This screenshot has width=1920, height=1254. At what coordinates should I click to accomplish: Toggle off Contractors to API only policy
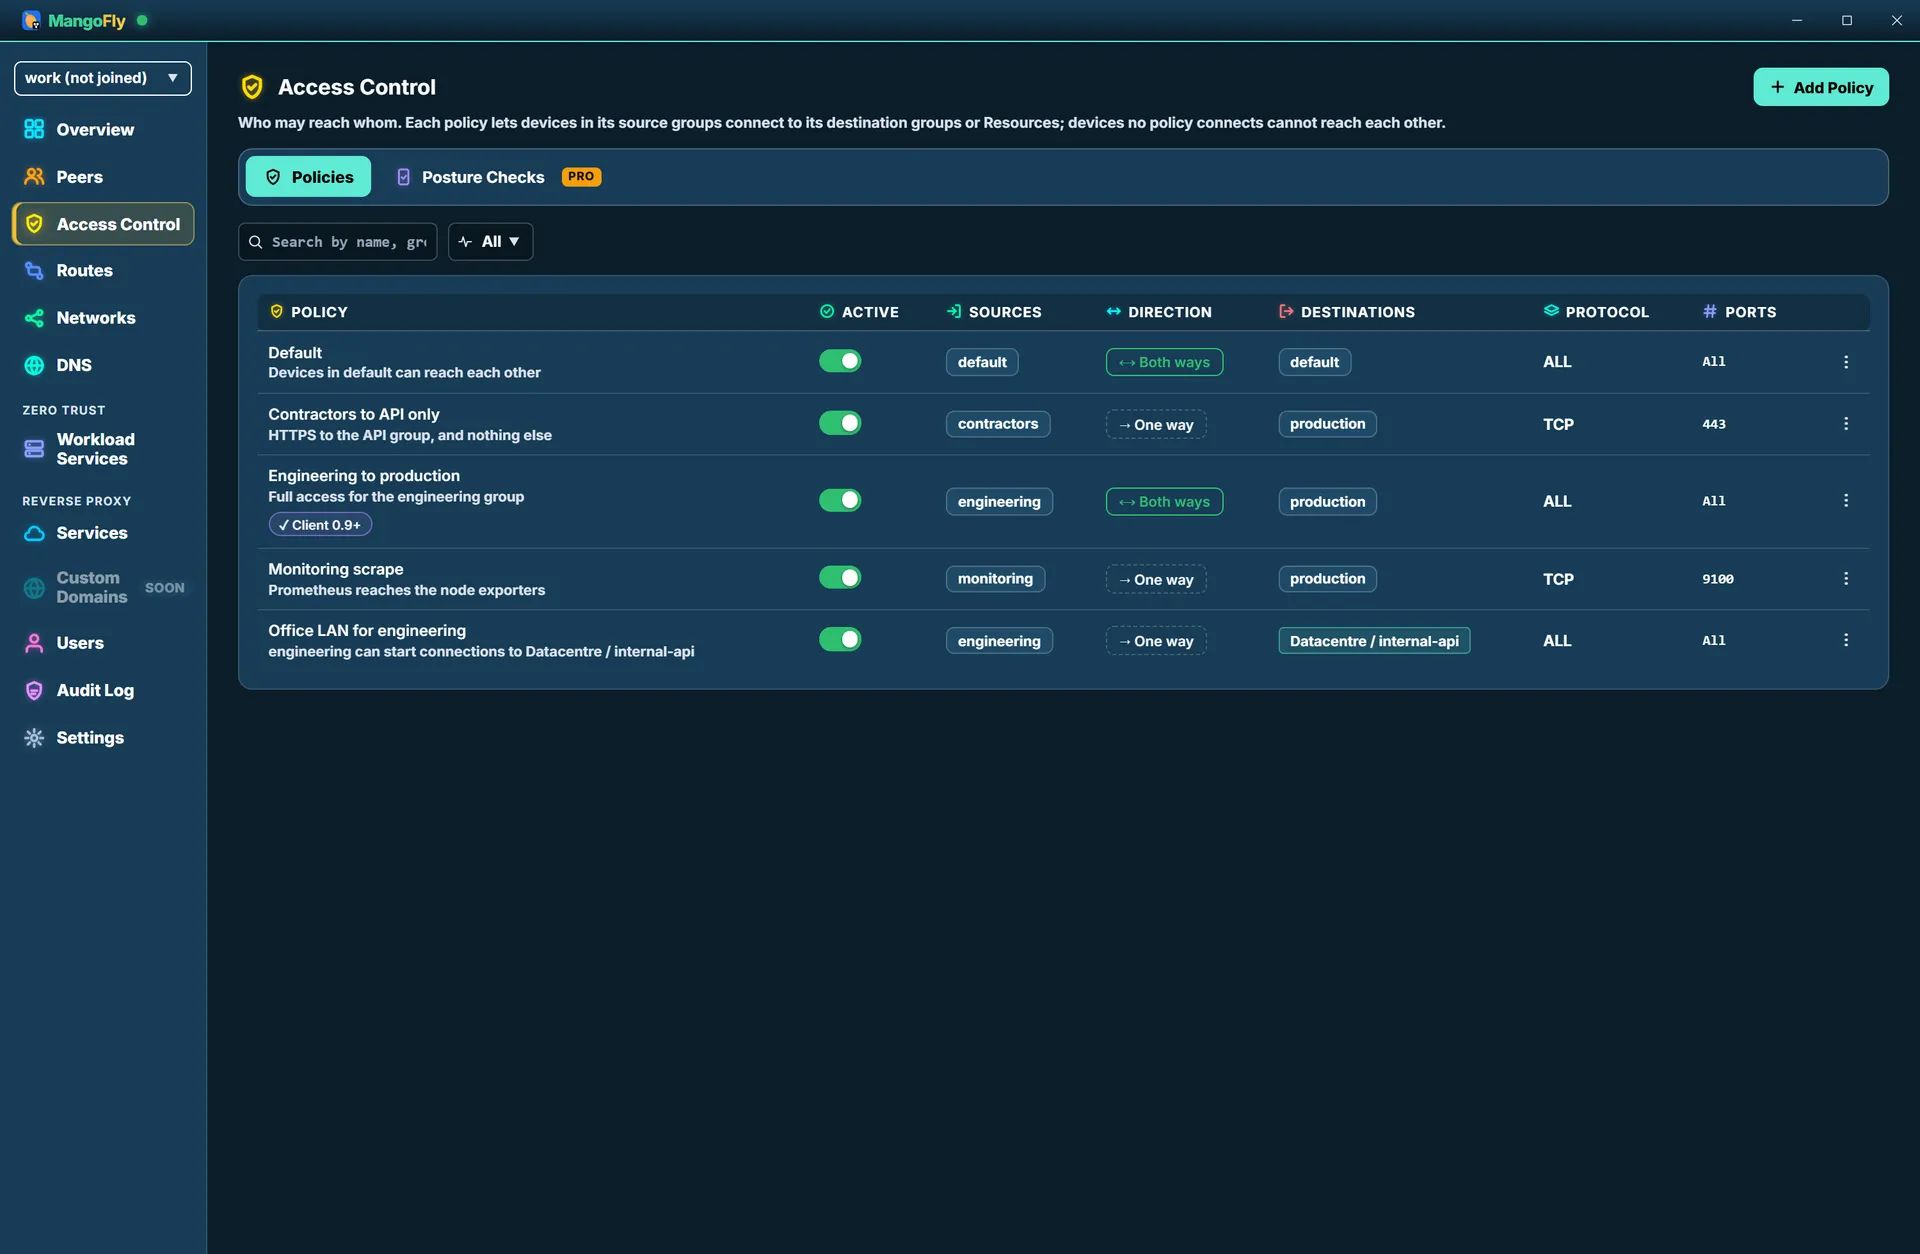[840, 423]
